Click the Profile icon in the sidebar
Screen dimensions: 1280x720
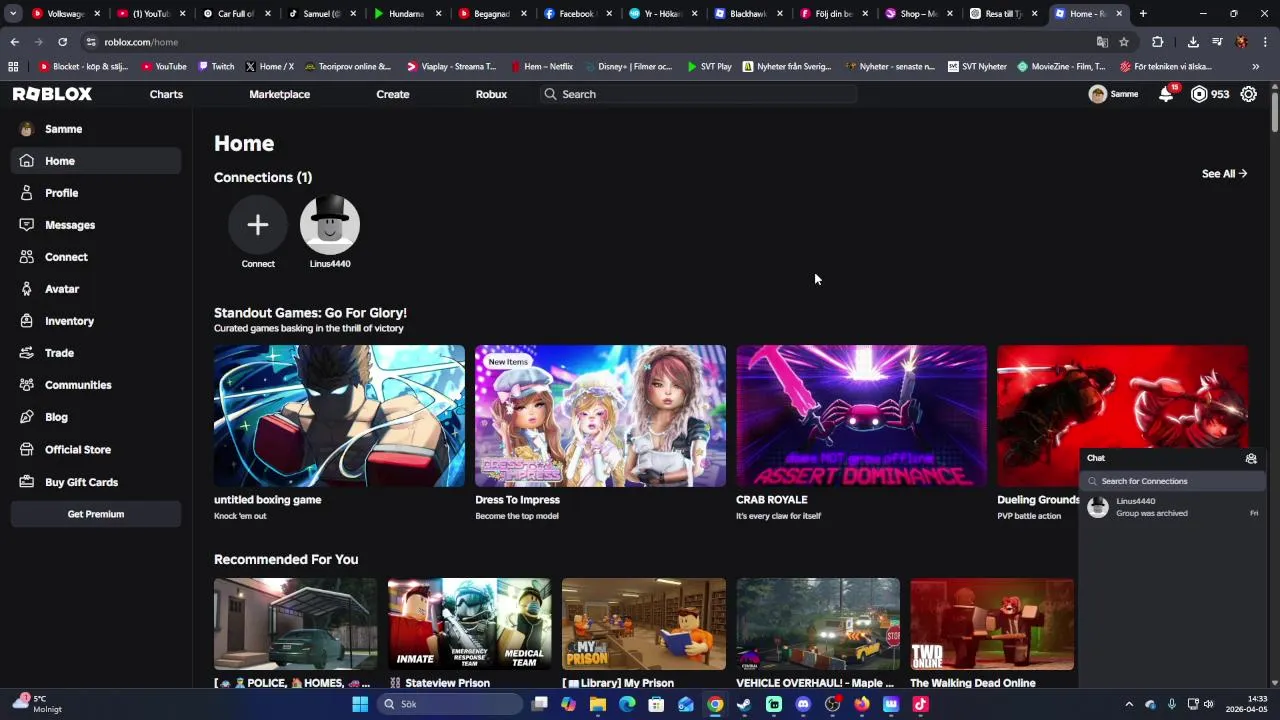[x=27, y=193]
